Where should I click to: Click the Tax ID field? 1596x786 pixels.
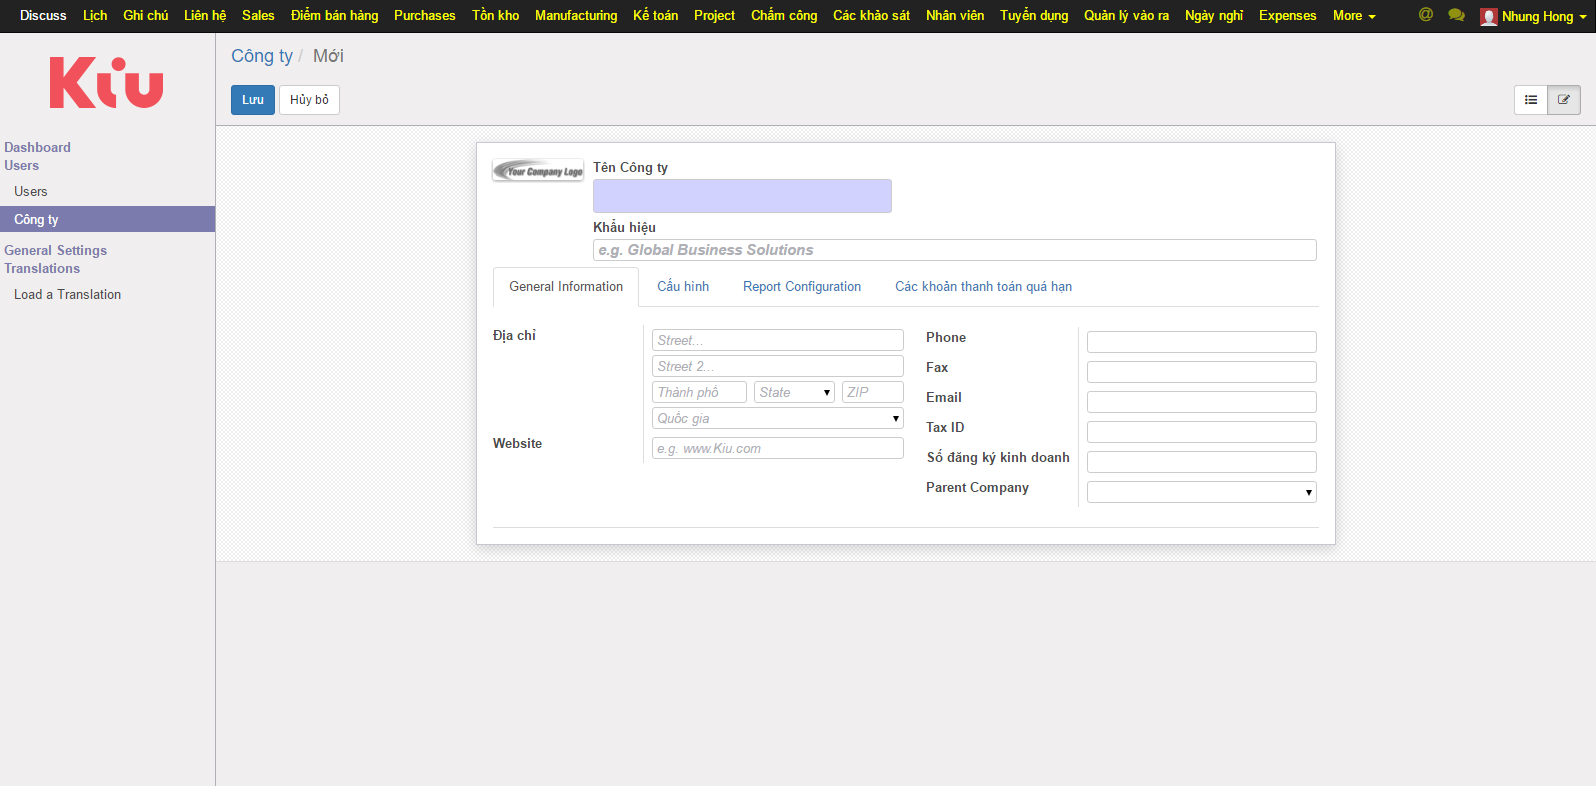1202,432
